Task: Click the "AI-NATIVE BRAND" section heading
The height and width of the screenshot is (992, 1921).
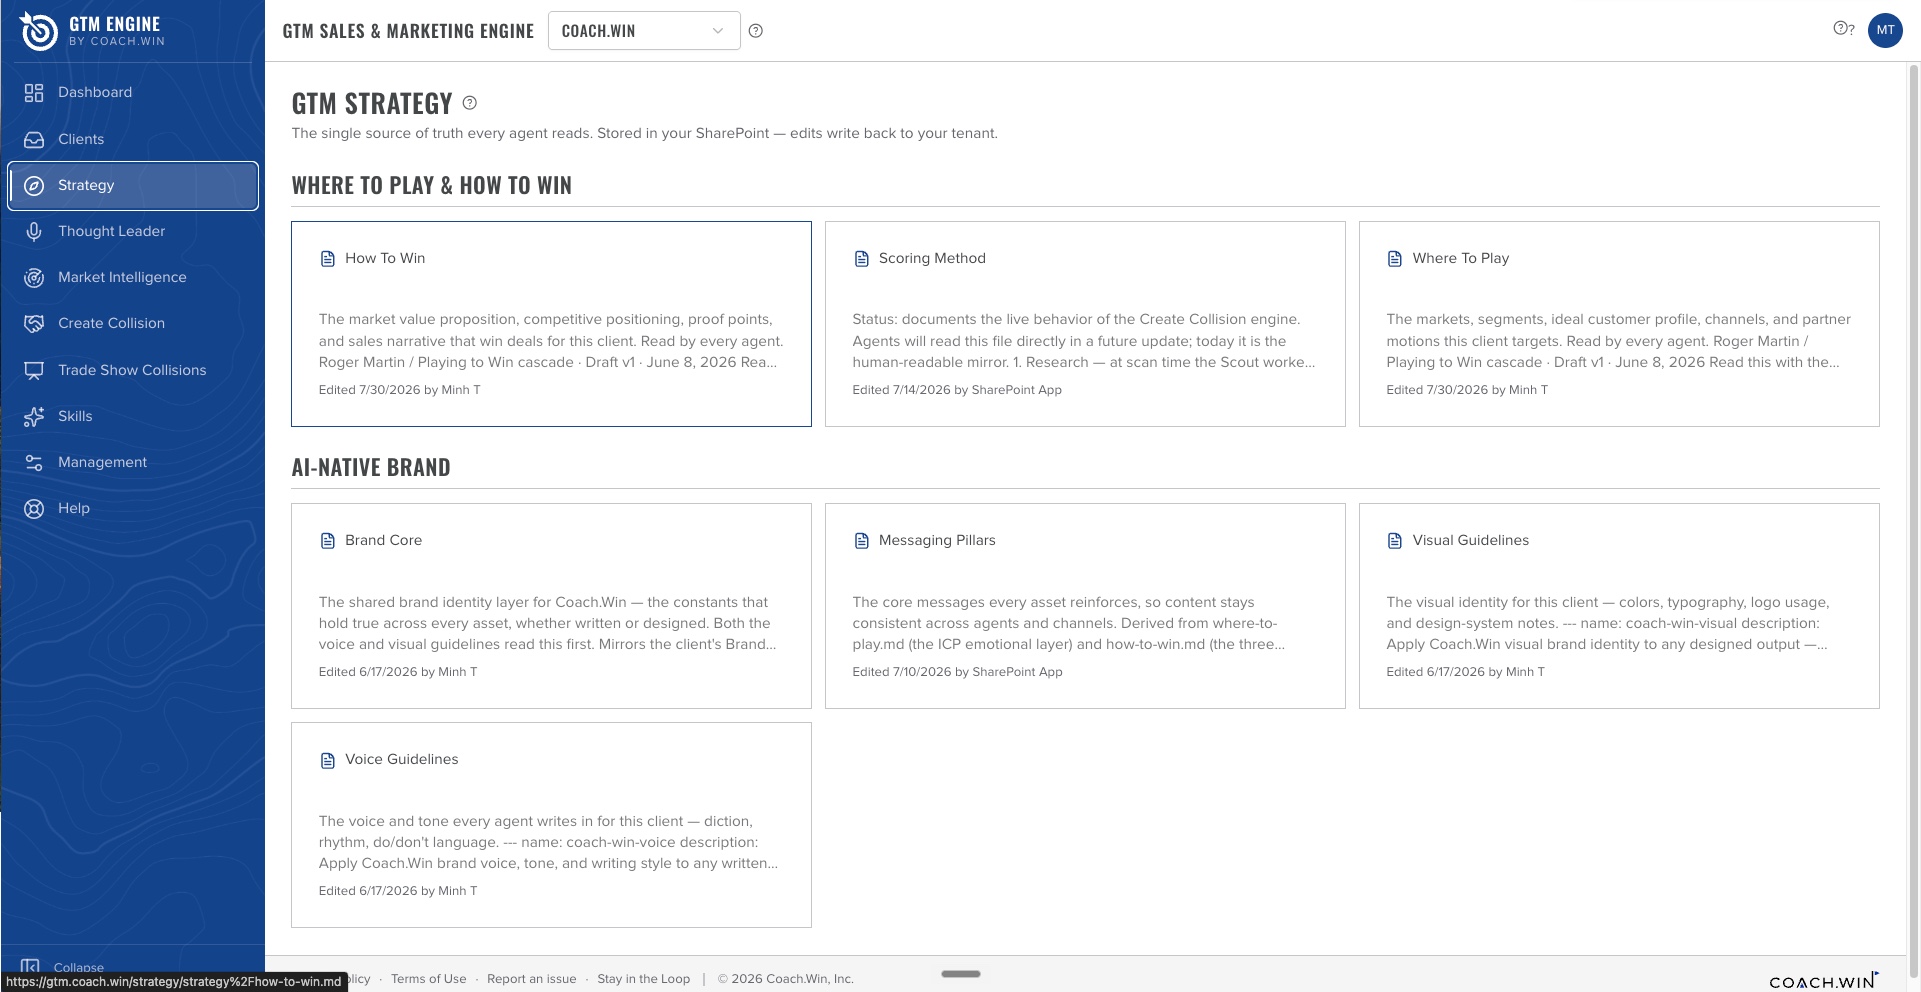Action: pos(371,467)
